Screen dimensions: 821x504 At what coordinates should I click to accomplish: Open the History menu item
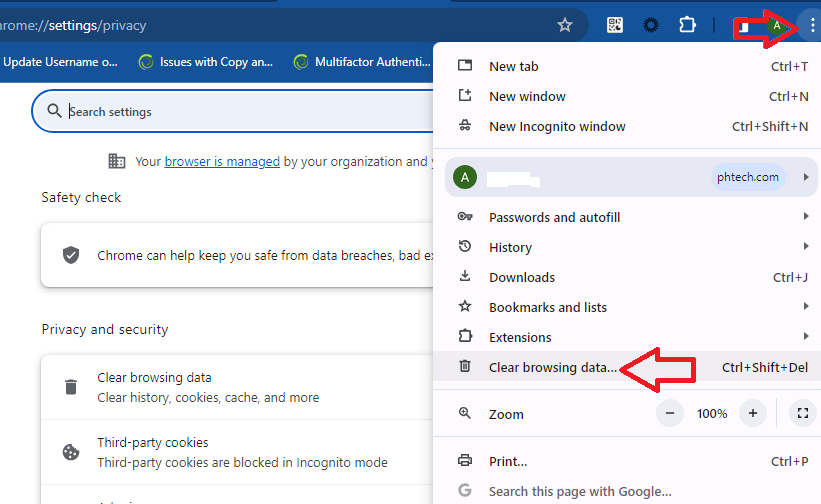627,247
